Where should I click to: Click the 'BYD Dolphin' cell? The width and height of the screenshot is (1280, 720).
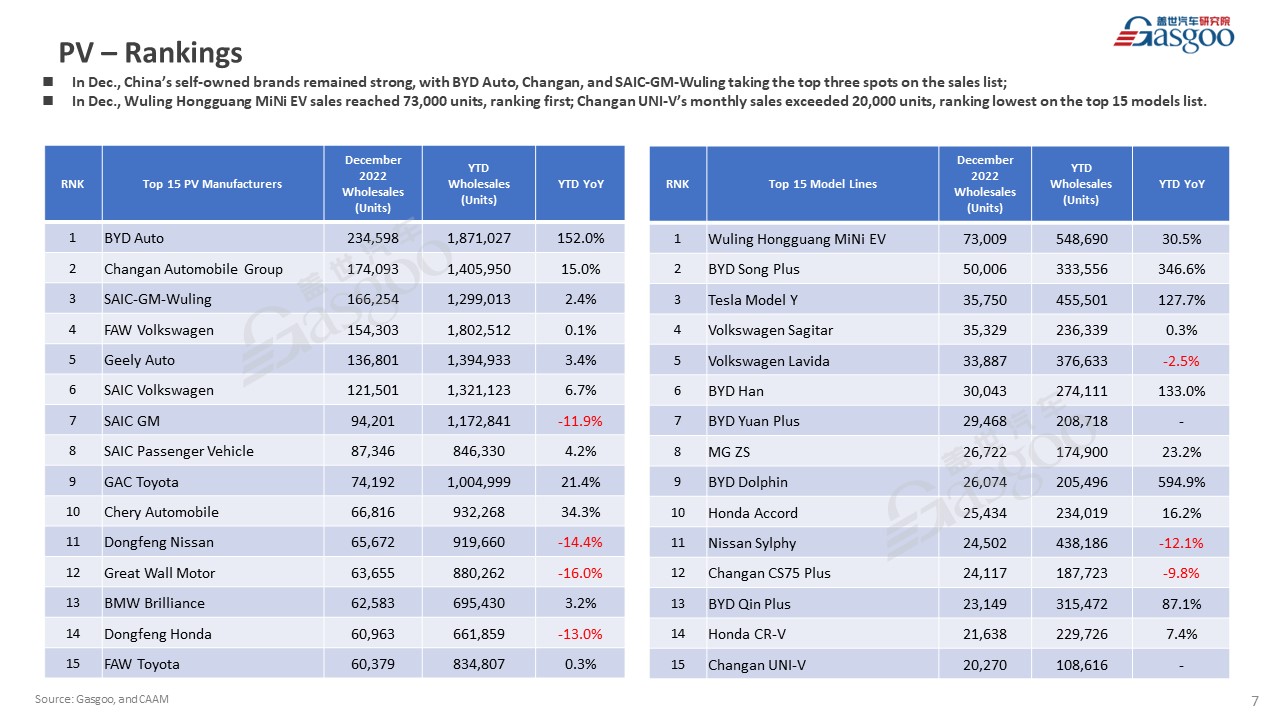pyautogui.click(x=822, y=482)
